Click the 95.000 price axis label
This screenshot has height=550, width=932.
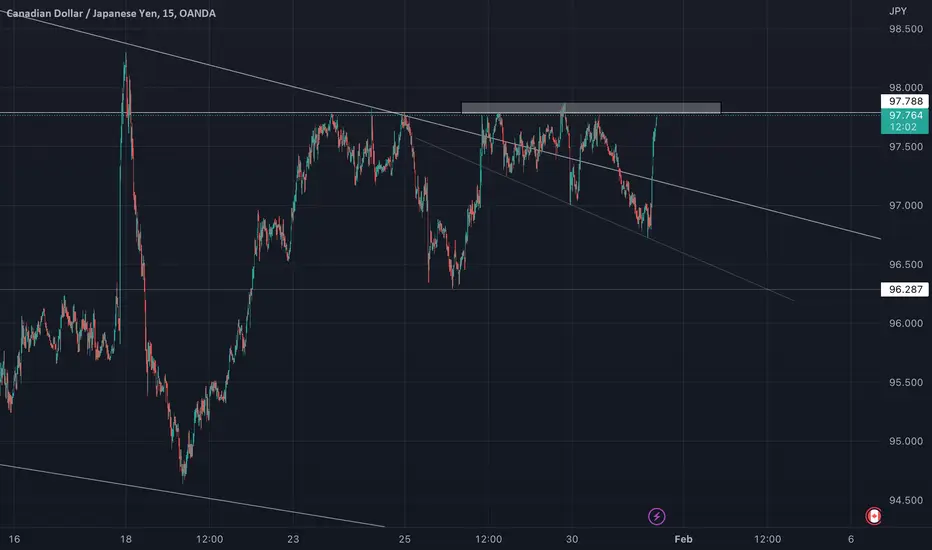[905, 441]
